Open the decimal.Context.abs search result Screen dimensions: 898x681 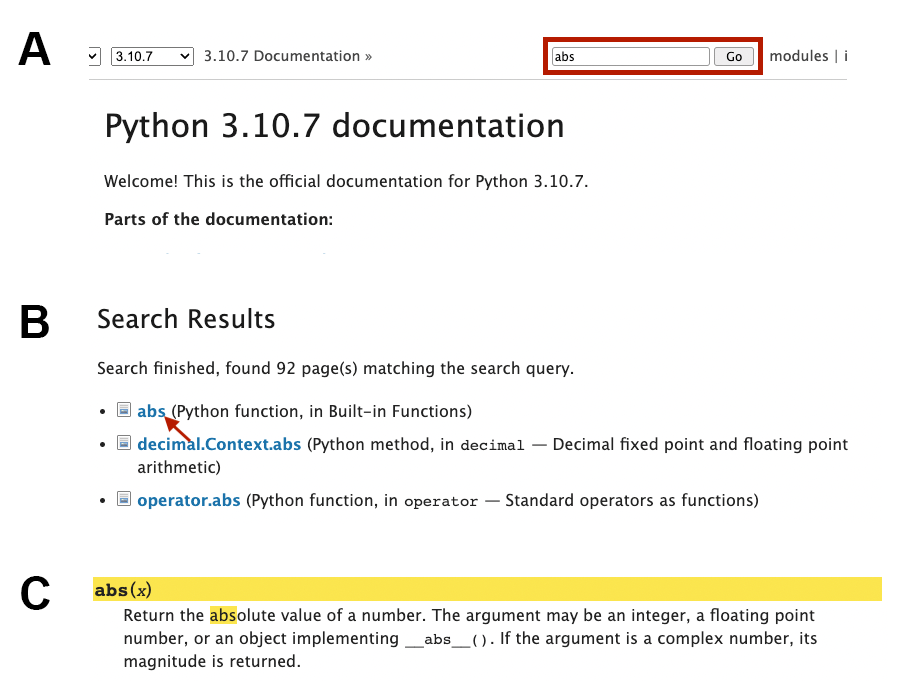(x=219, y=444)
